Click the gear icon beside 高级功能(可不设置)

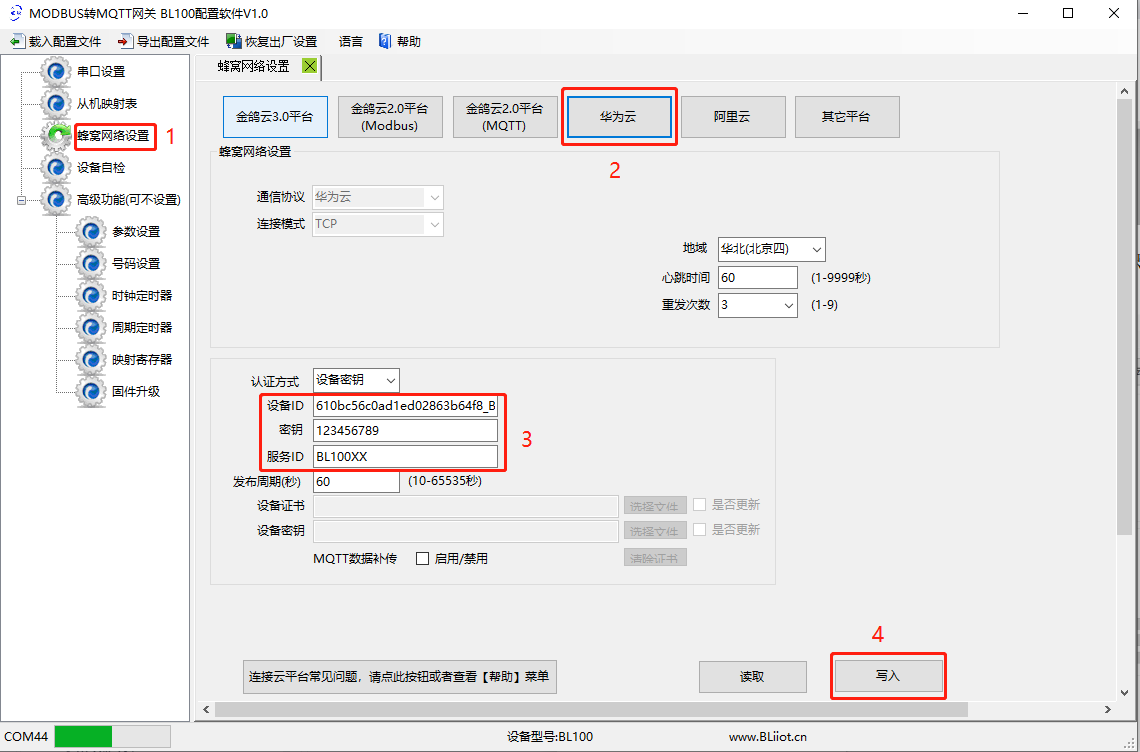[55, 199]
